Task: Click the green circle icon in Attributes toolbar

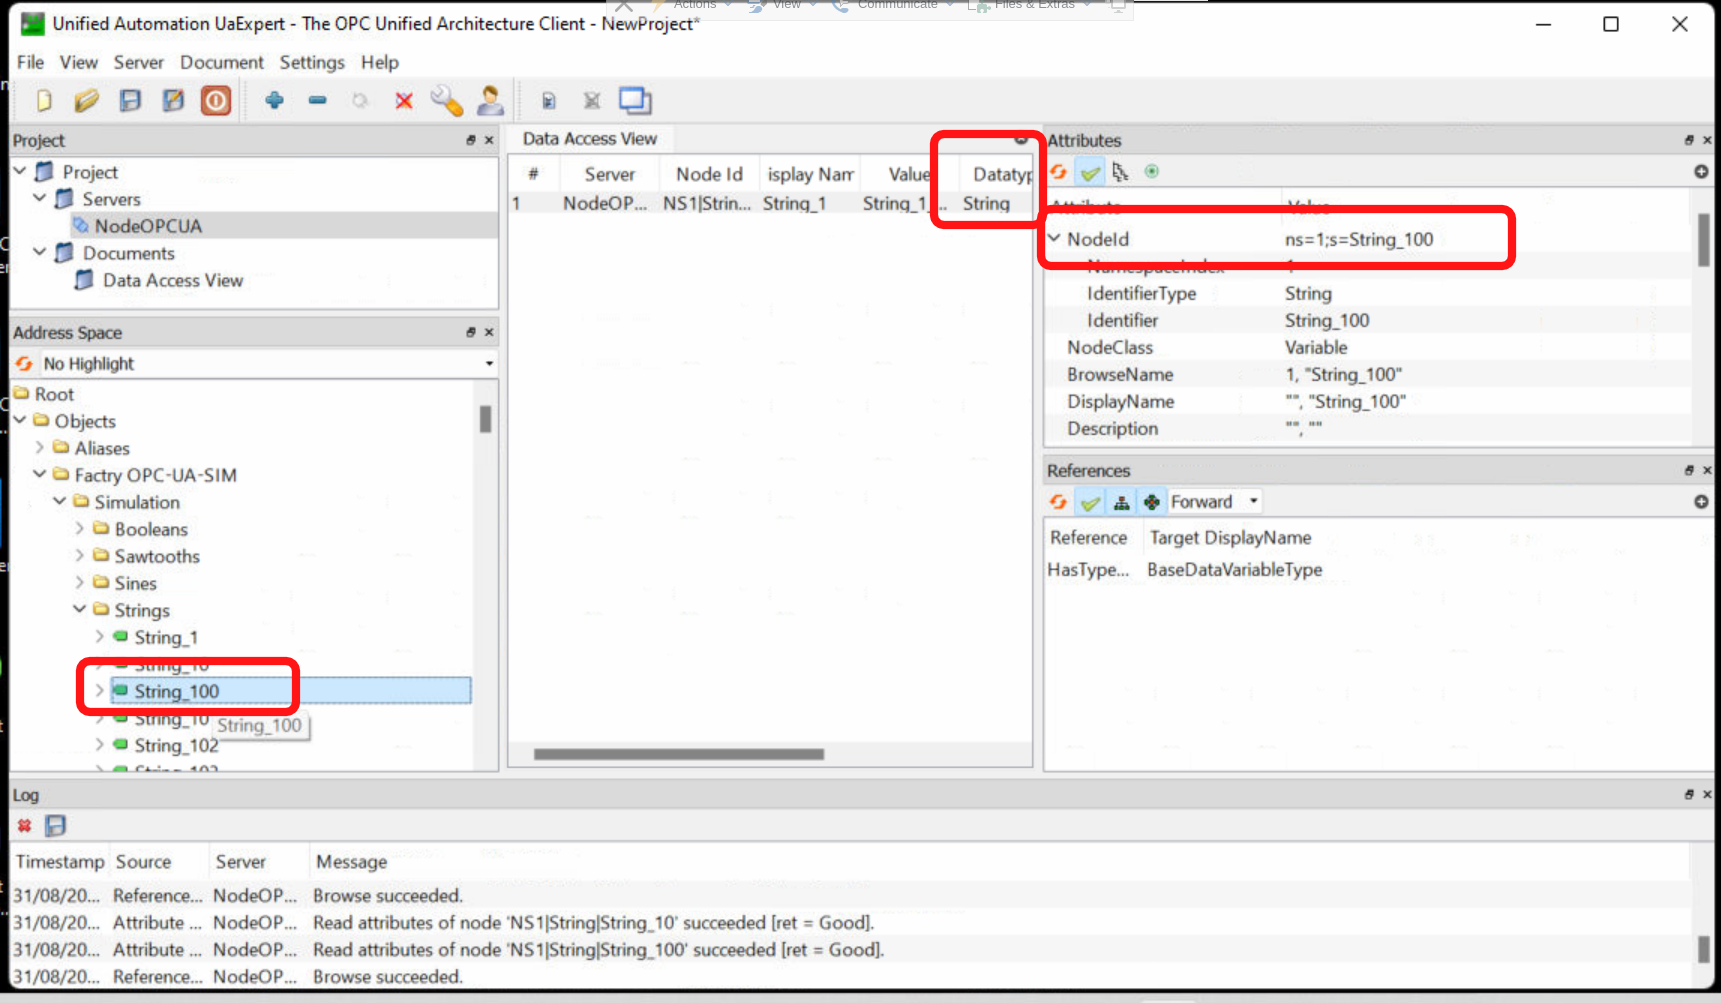Action: click(x=1152, y=172)
